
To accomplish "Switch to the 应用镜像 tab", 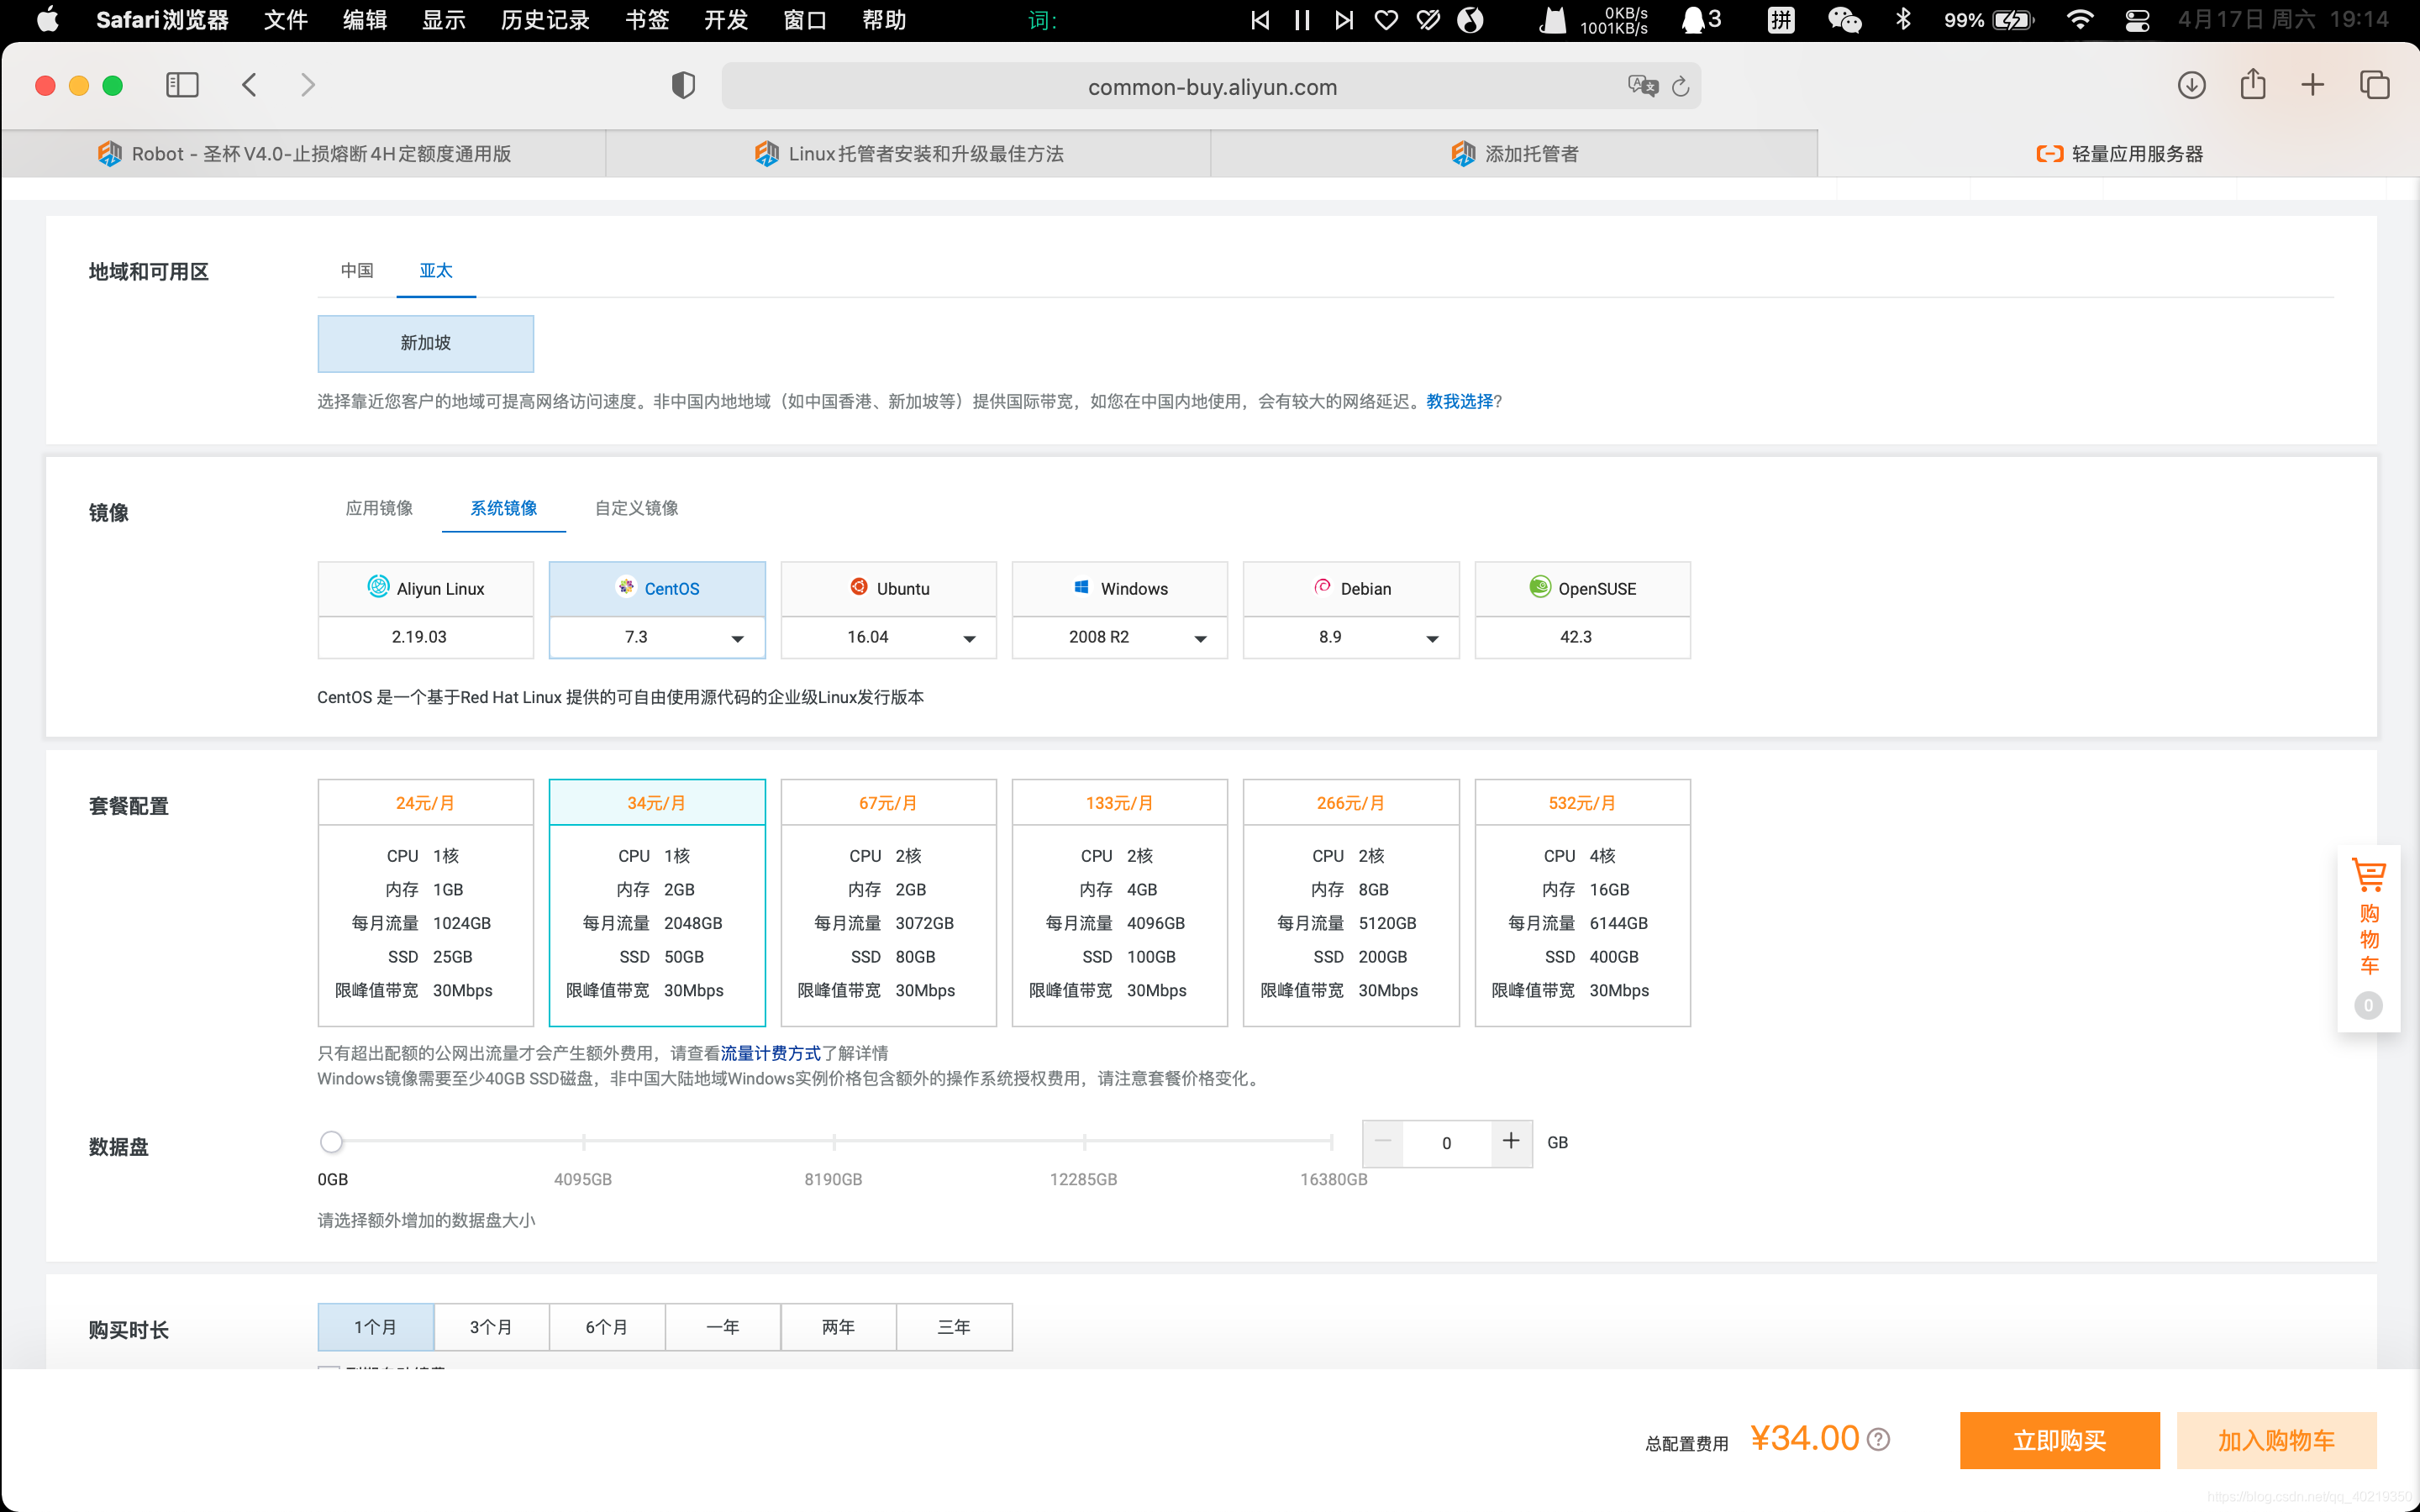I will 379,508.
